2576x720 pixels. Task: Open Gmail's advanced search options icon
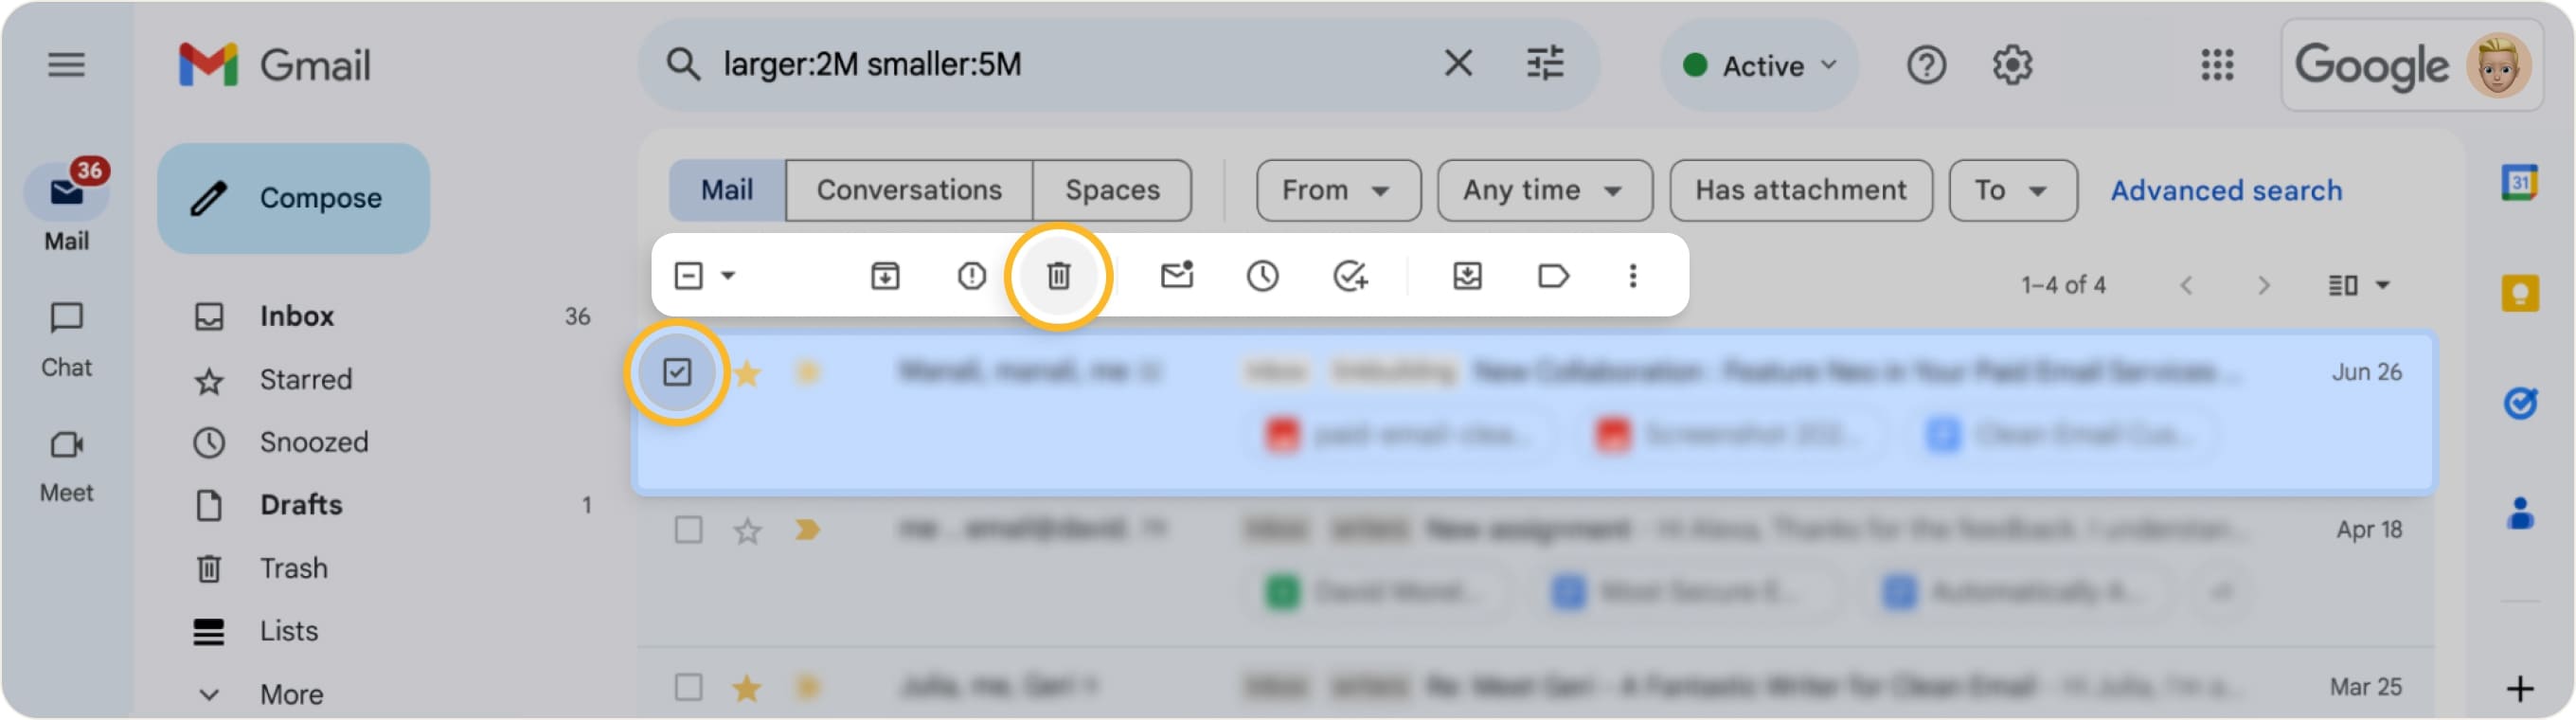(x=1544, y=64)
